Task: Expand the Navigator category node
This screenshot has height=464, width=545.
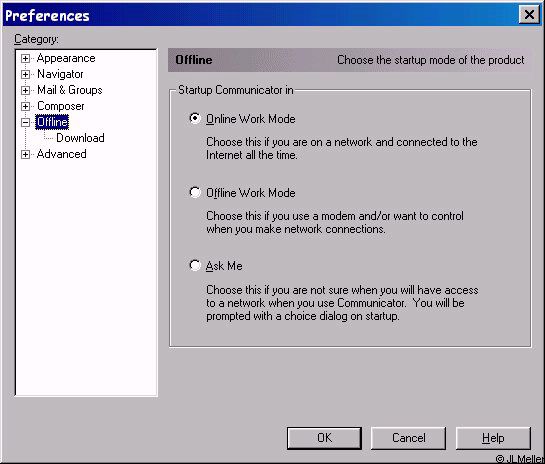Action: 25,74
